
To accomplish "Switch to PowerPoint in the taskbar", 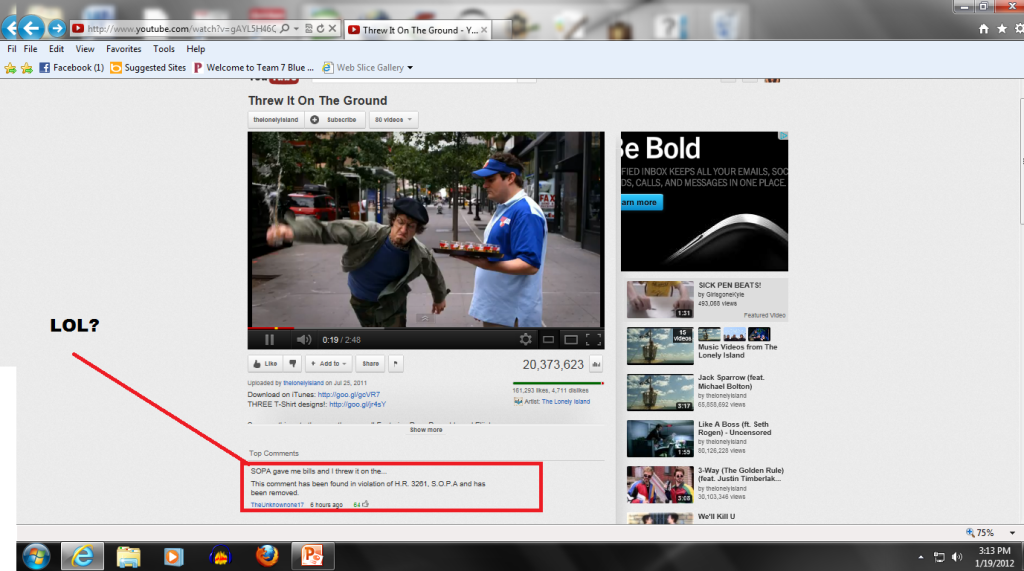I will pyautogui.click(x=312, y=557).
